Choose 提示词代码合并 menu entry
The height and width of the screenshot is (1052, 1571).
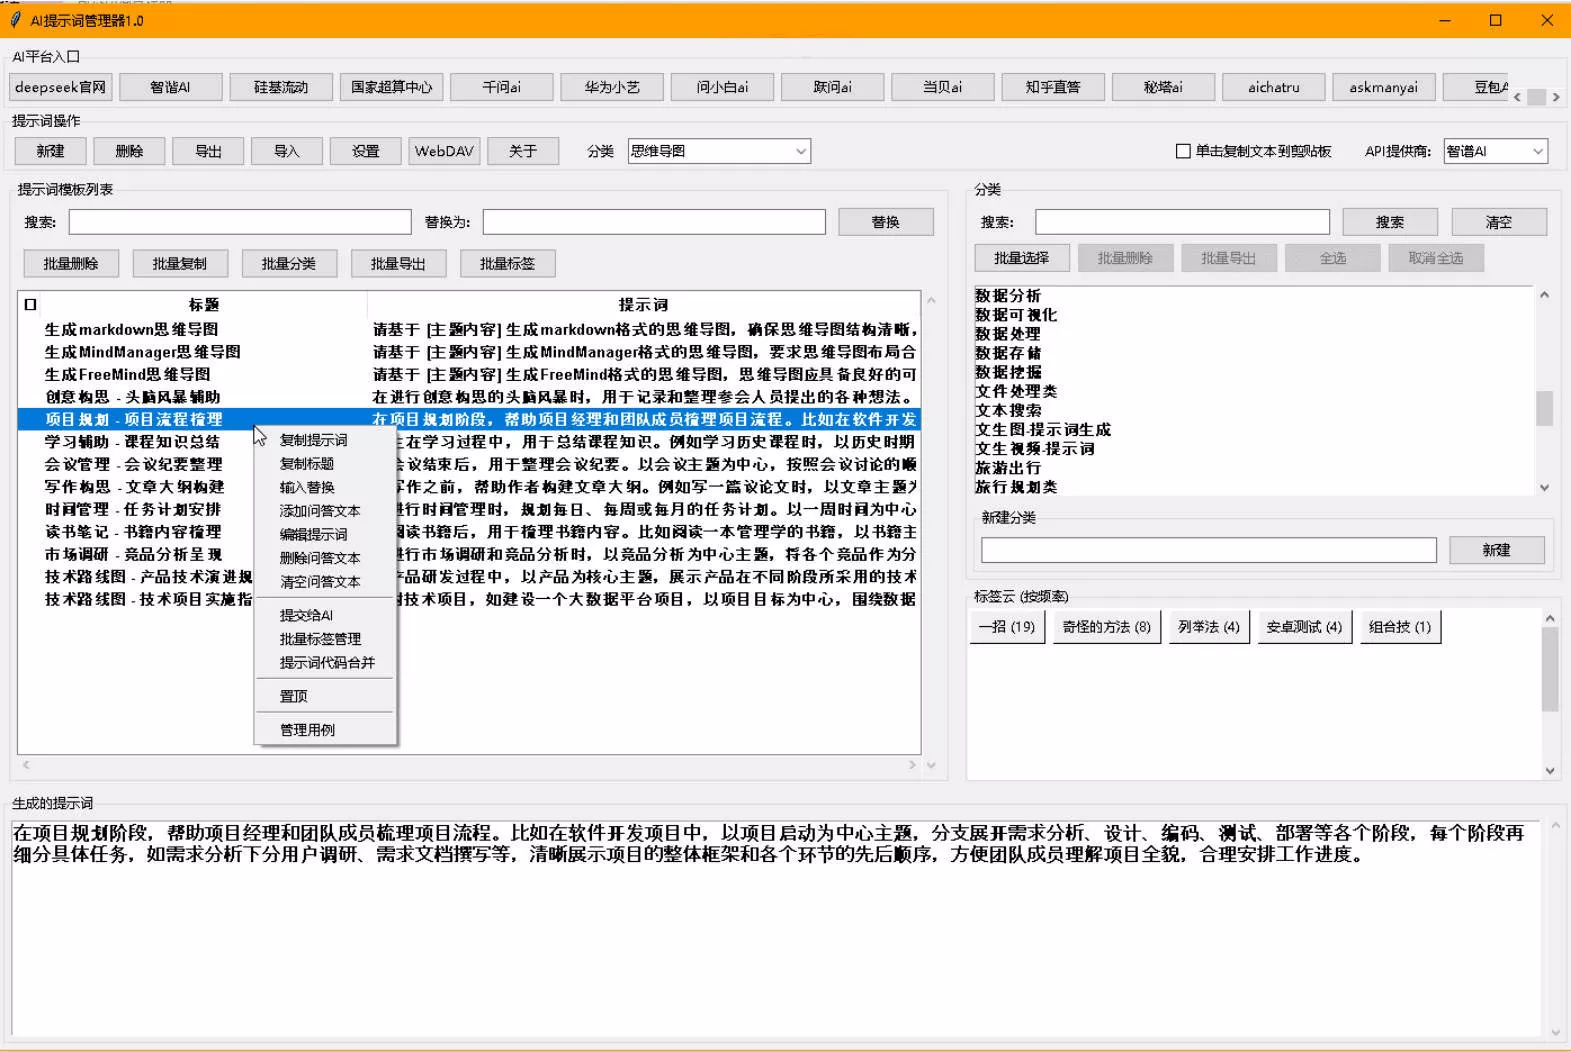point(325,663)
